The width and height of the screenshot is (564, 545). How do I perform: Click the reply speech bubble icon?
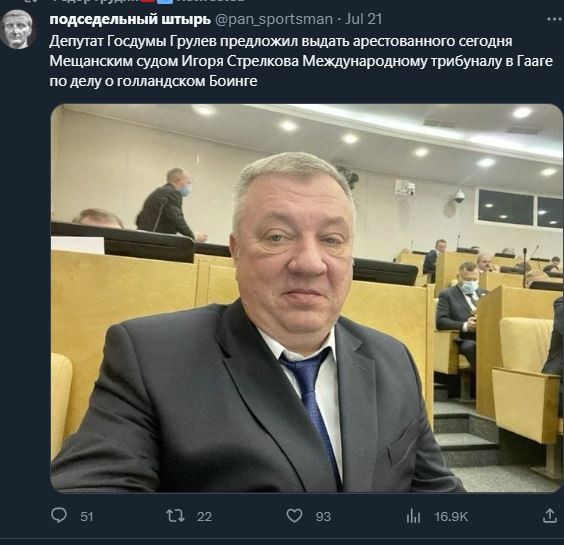tap(59, 516)
